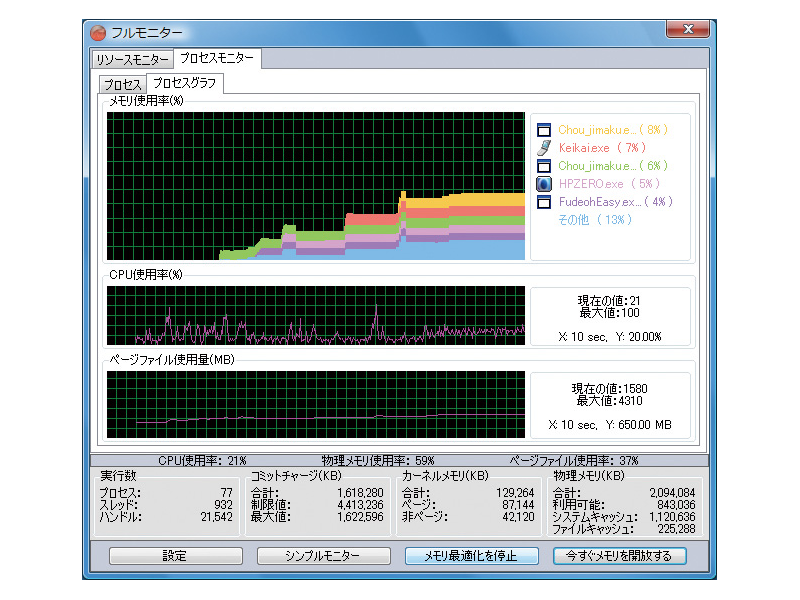This screenshot has width=800, height=600.
Task: Click inside the メモリ使用率 stacked graph
Action: click(x=315, y=185)
